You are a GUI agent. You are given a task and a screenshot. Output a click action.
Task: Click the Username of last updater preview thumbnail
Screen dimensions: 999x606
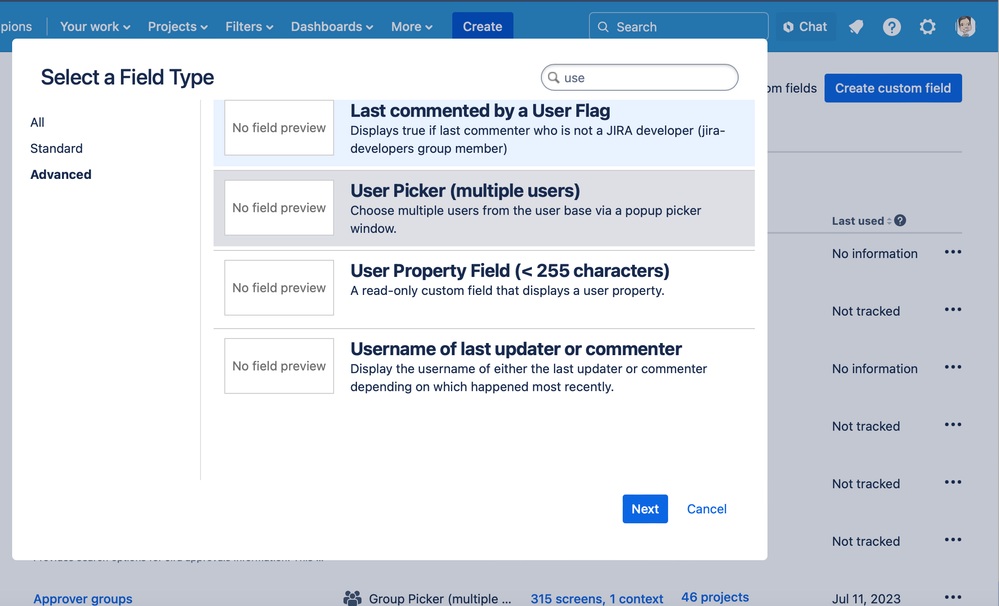tap(279, 366)
